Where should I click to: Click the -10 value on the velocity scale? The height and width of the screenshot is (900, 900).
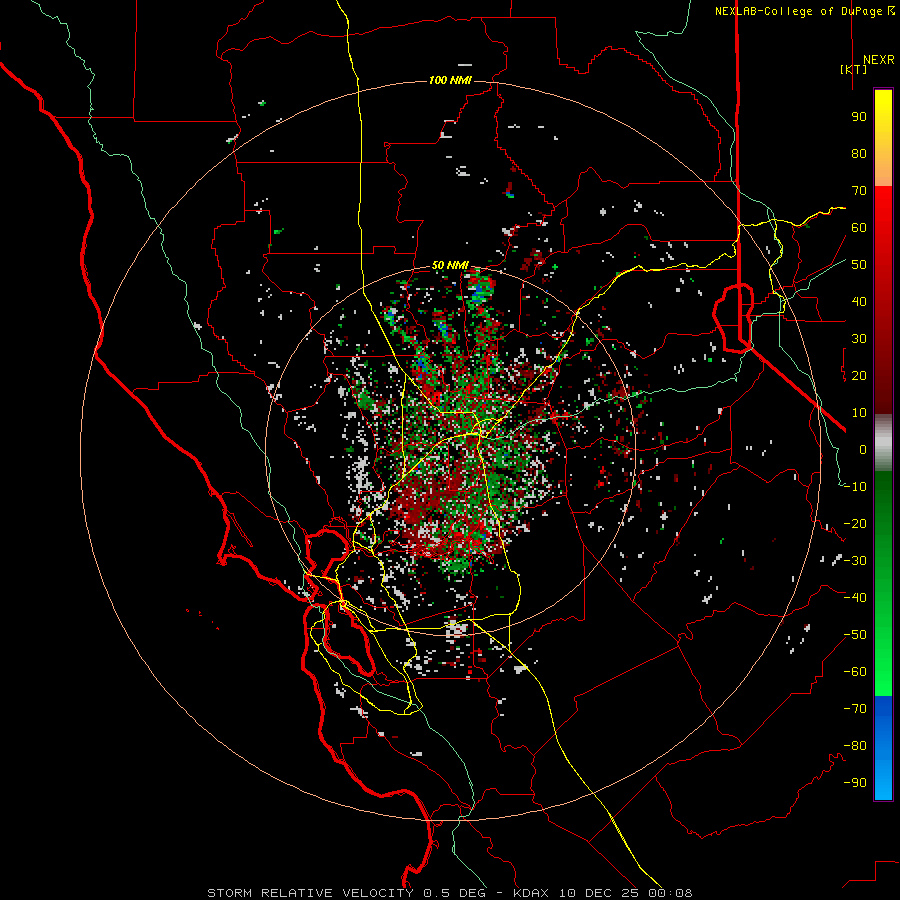pos(855,487)
